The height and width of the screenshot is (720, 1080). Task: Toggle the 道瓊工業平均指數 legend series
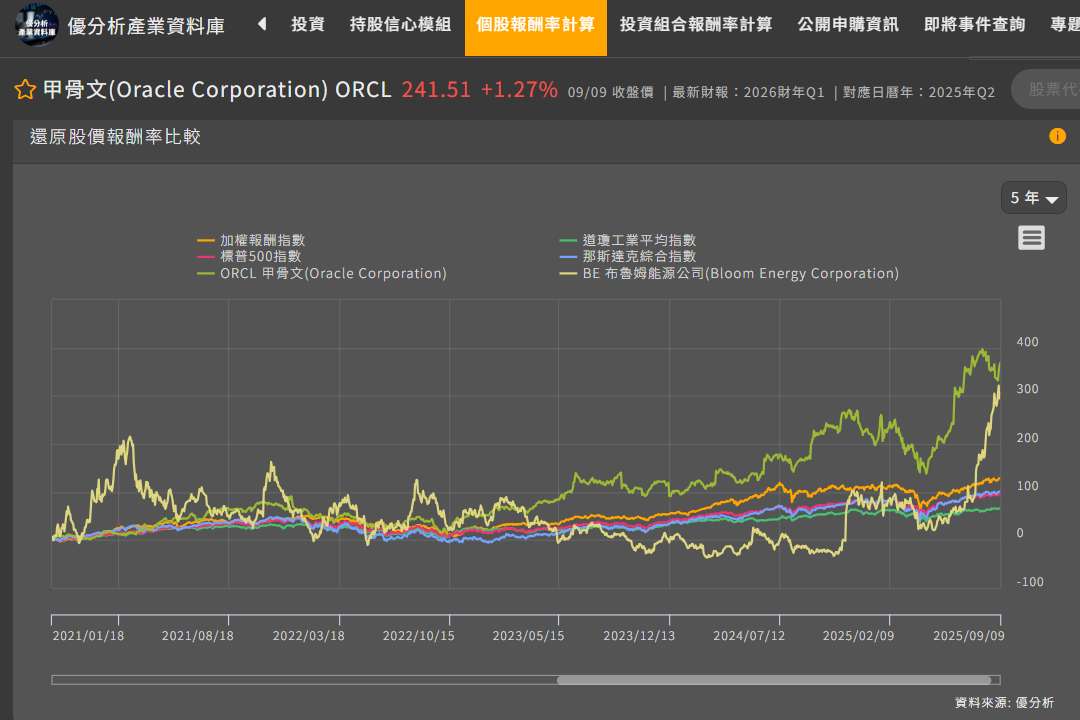coord(627,240)
